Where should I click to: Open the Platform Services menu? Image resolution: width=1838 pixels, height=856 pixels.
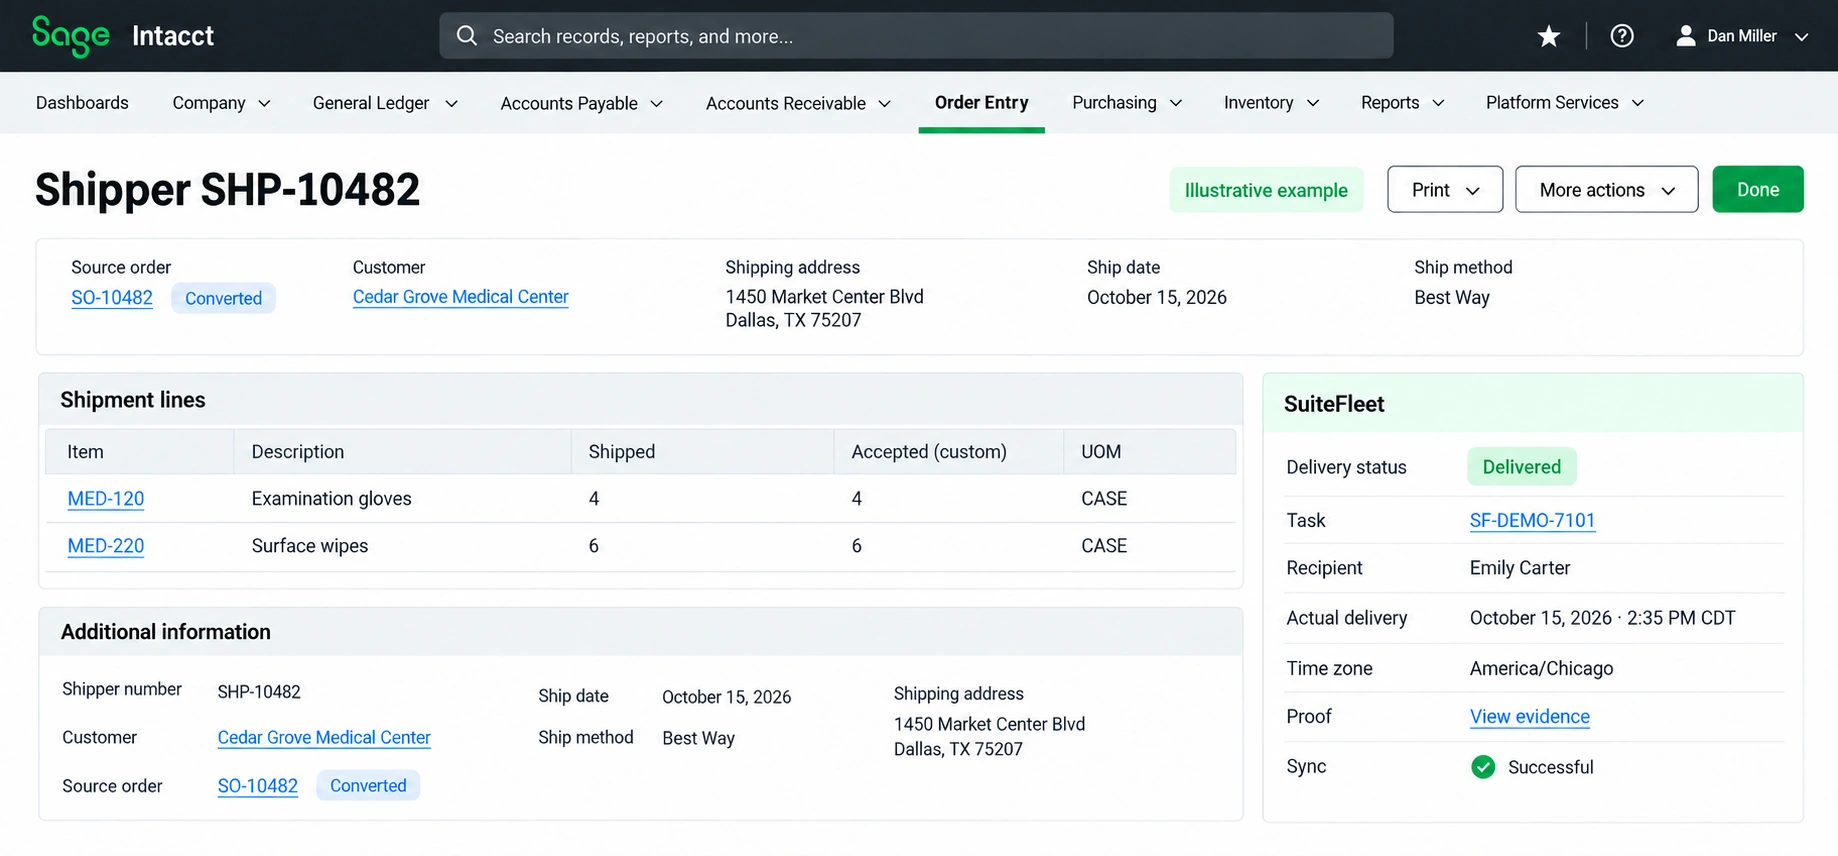1564,103
